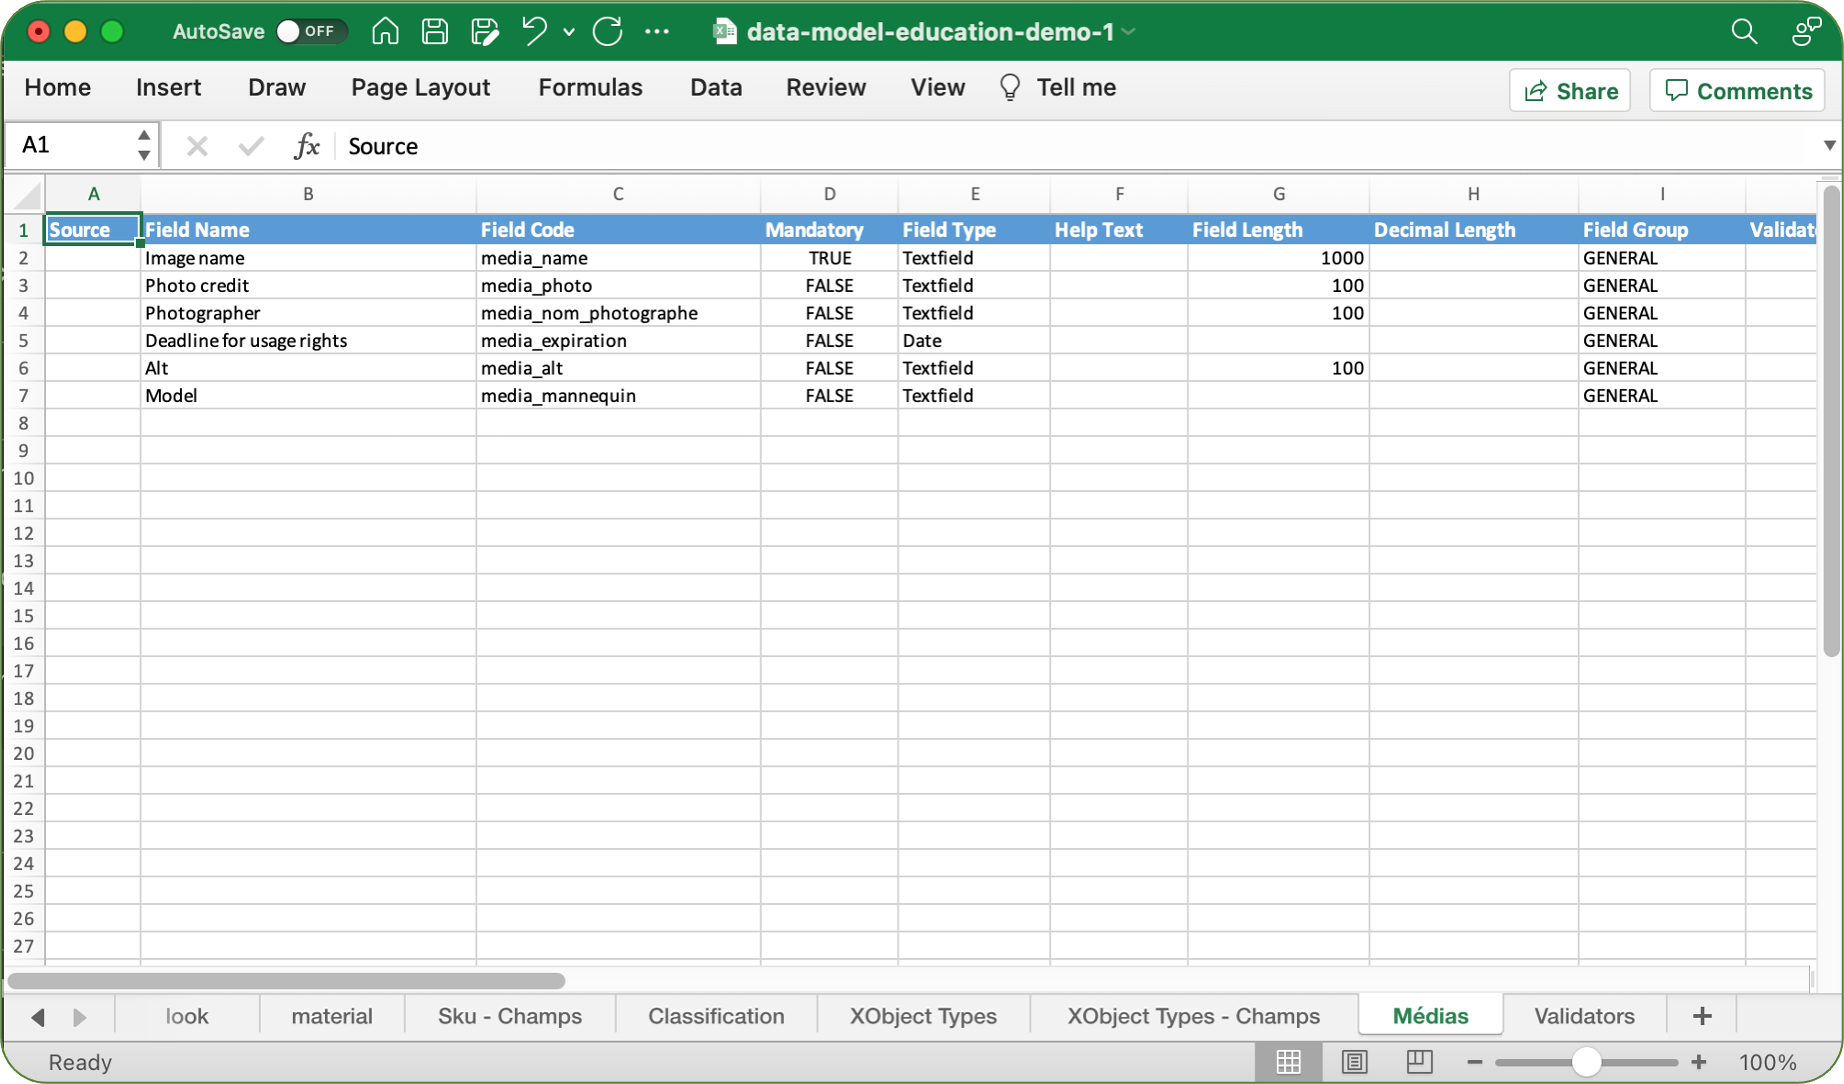Click the vertical scrollbar thumb

[x=1831, y=420]
